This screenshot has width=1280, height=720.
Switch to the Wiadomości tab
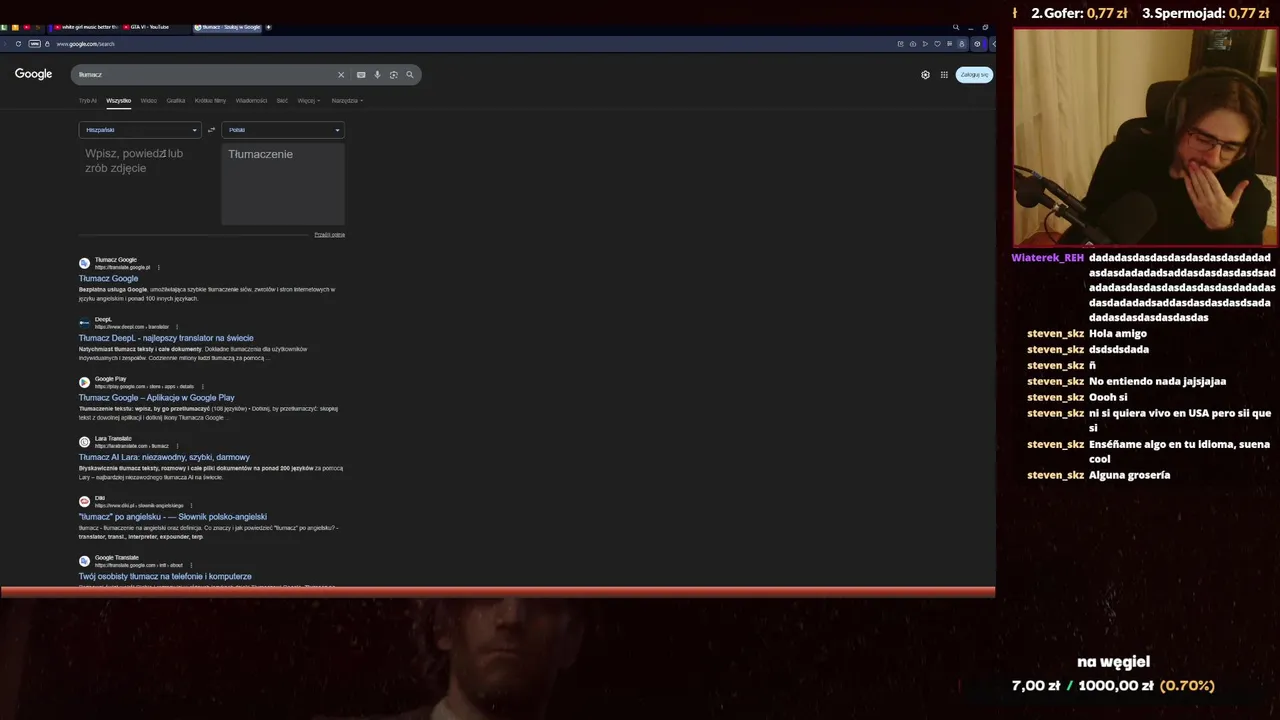(251, 100)
